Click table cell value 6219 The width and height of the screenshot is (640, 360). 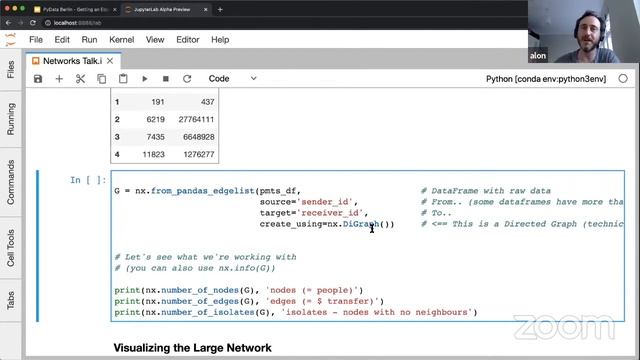click(156, 120)
